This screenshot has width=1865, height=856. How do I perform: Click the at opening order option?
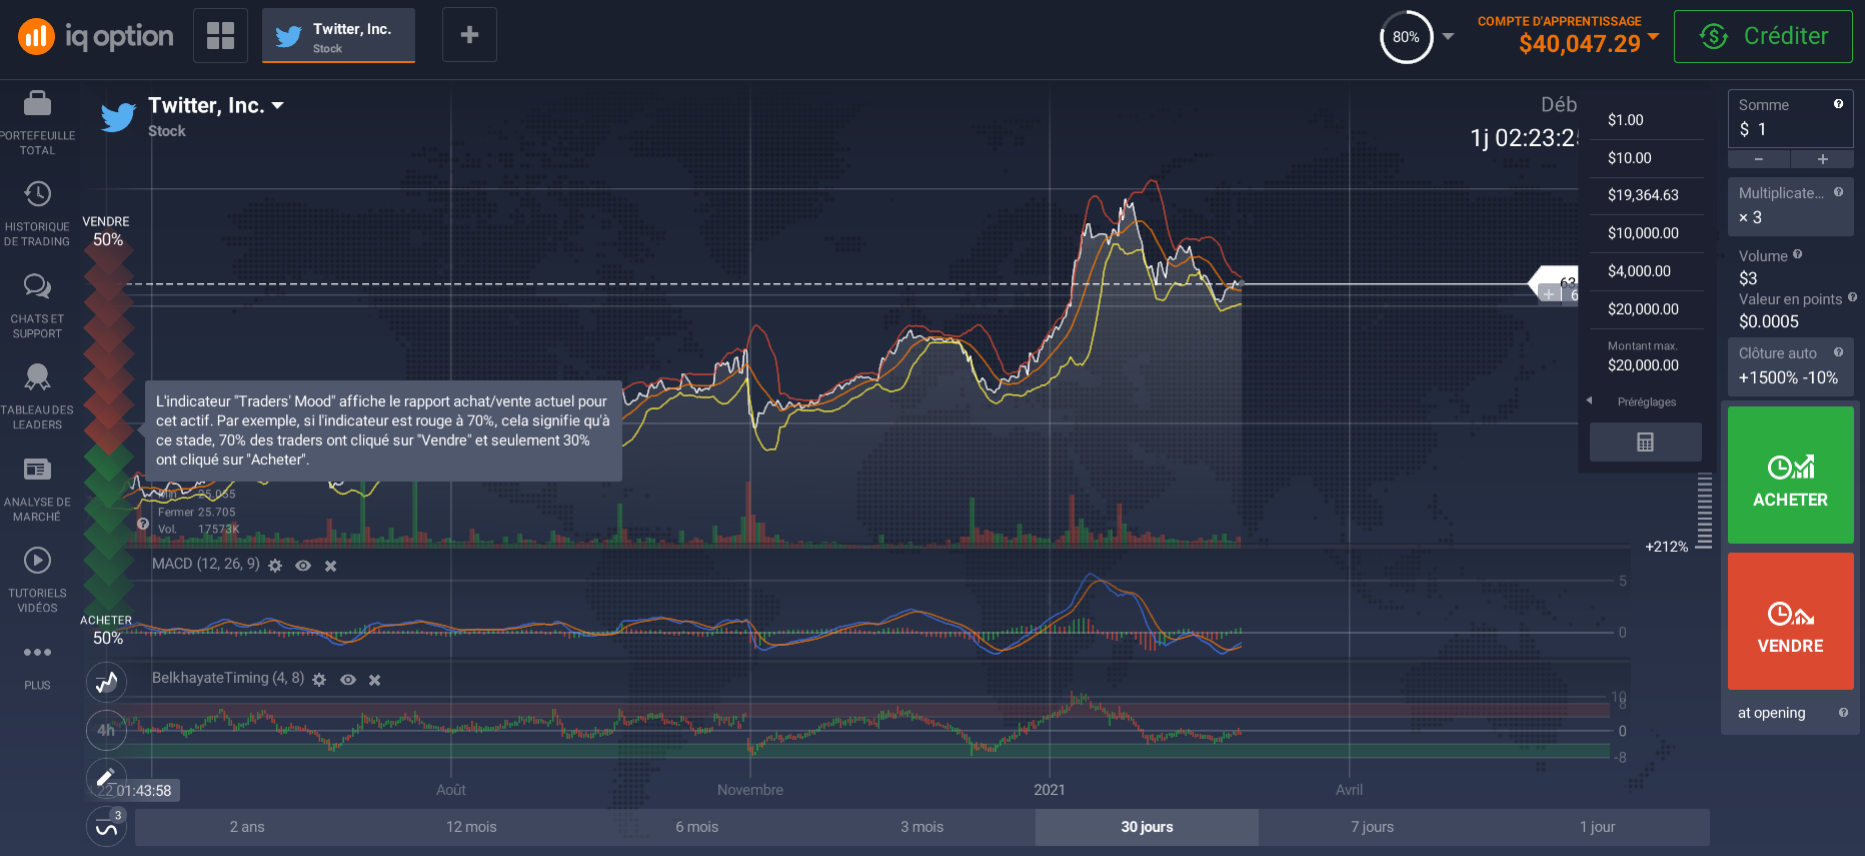point(1772,713)
